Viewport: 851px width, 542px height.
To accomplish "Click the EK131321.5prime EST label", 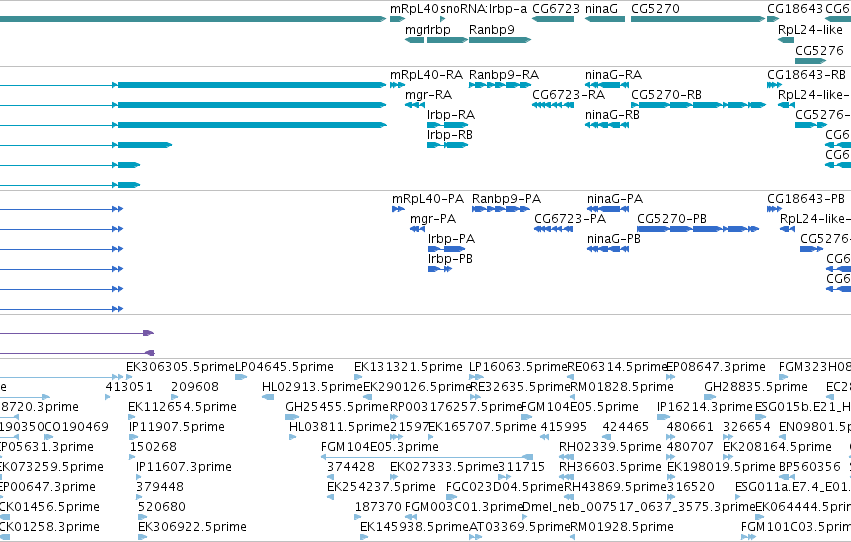I will pyautogui.click(x=408, y=367).
